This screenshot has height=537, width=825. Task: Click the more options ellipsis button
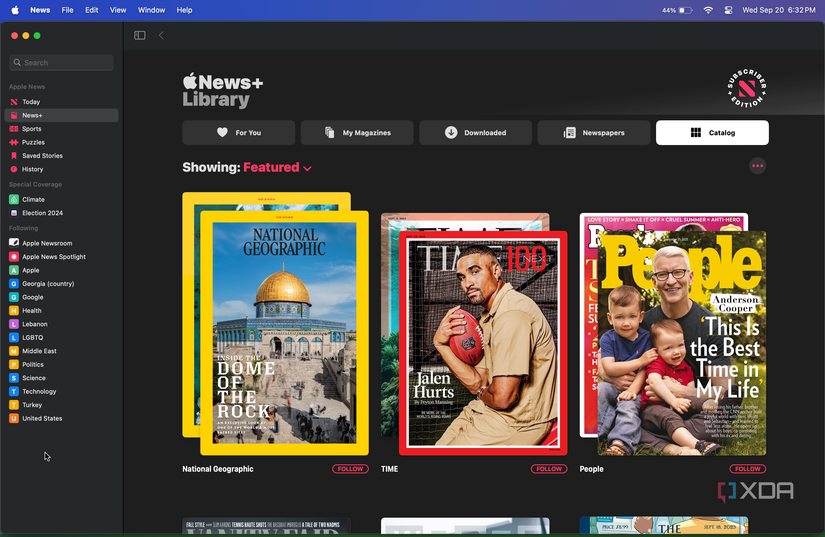[x=757, y=166]
